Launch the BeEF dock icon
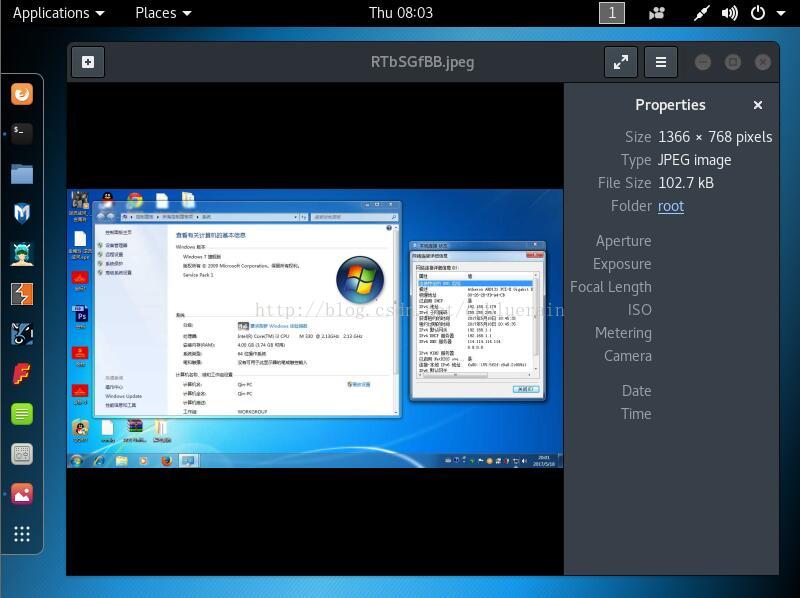Viewport: 800px width, 598px height. [x=22, y=334]
